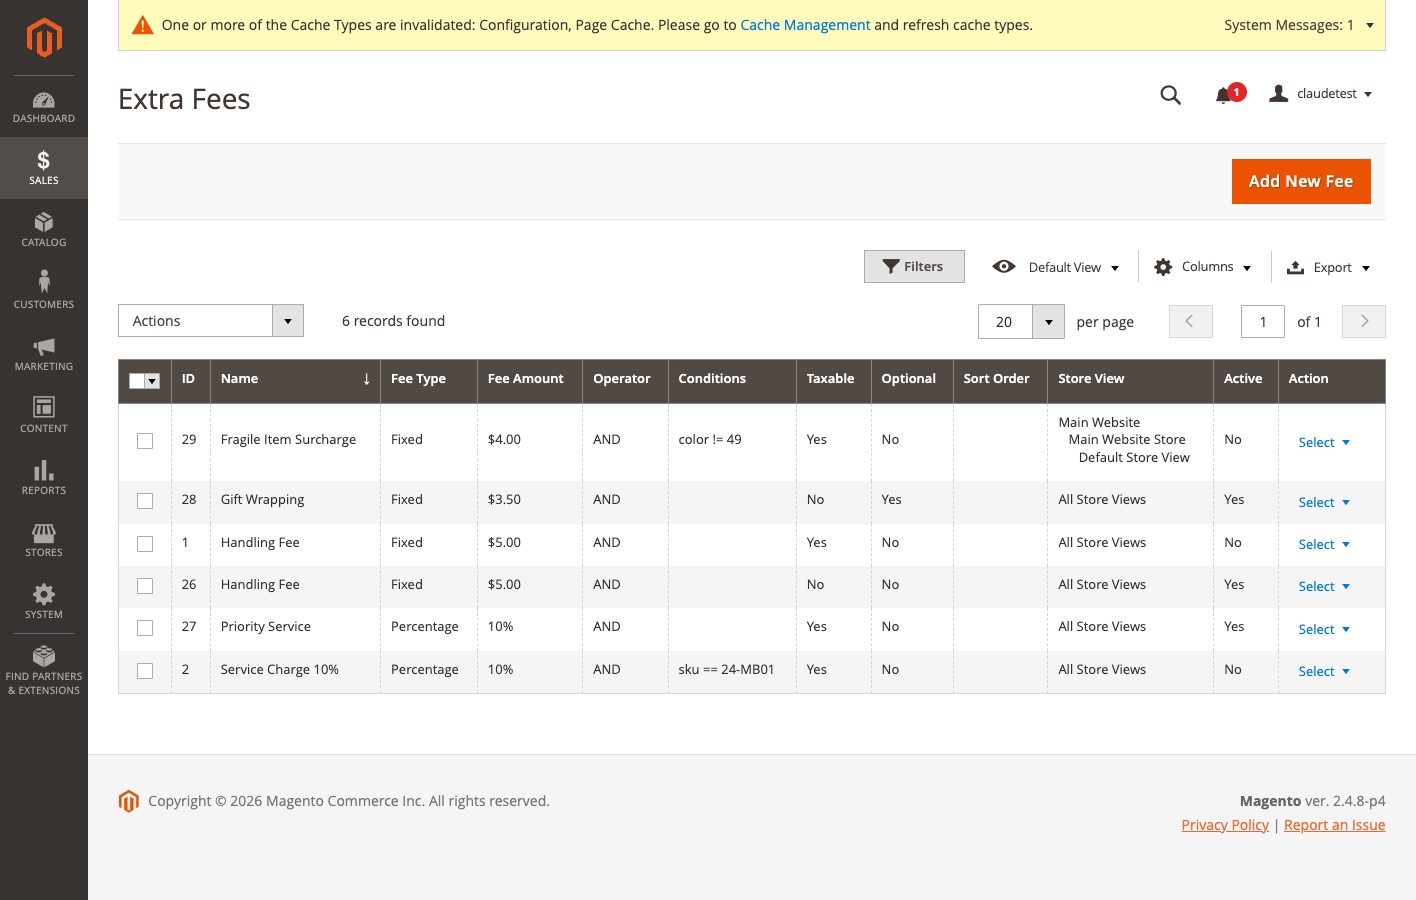Screen dimensions: 1416x900
Task: Open the Customers menu
Action: pos(44,292)
